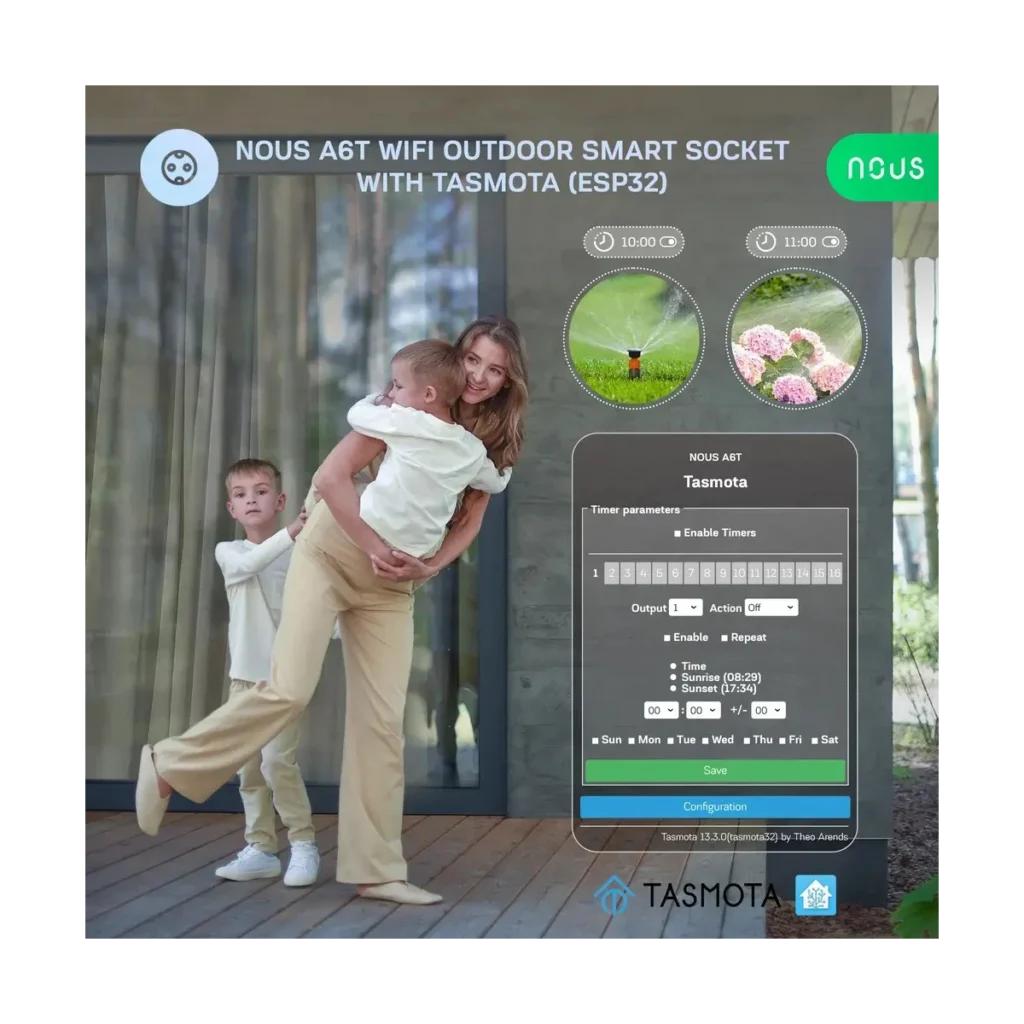Image resolution: width=1024 pixels, height=1024 pixels.
Task: Check the Wed day checkbox
Action: click(705, 741)
